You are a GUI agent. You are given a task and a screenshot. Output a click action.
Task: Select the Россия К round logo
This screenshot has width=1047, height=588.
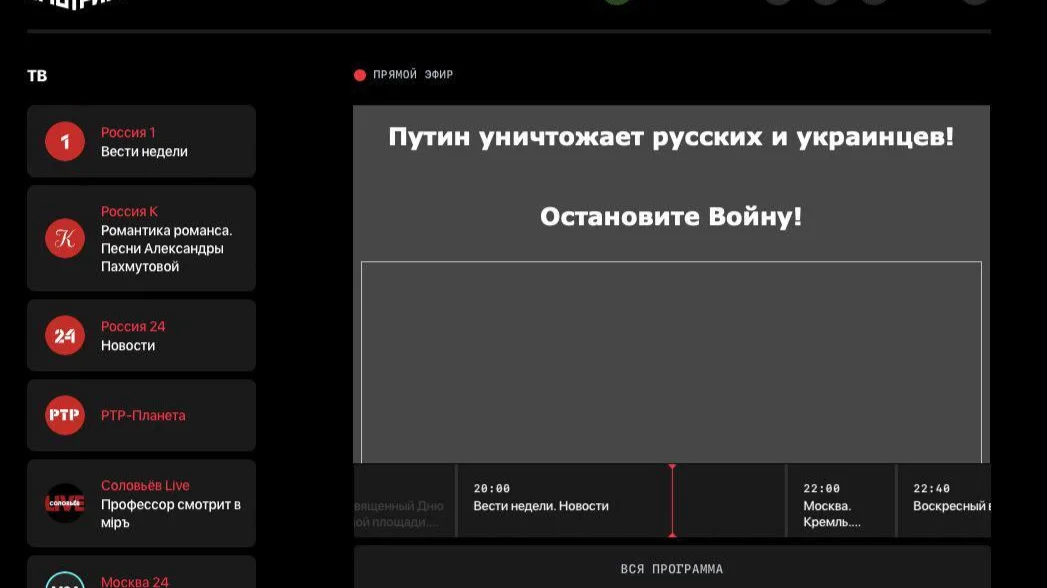tap(65, 238)
